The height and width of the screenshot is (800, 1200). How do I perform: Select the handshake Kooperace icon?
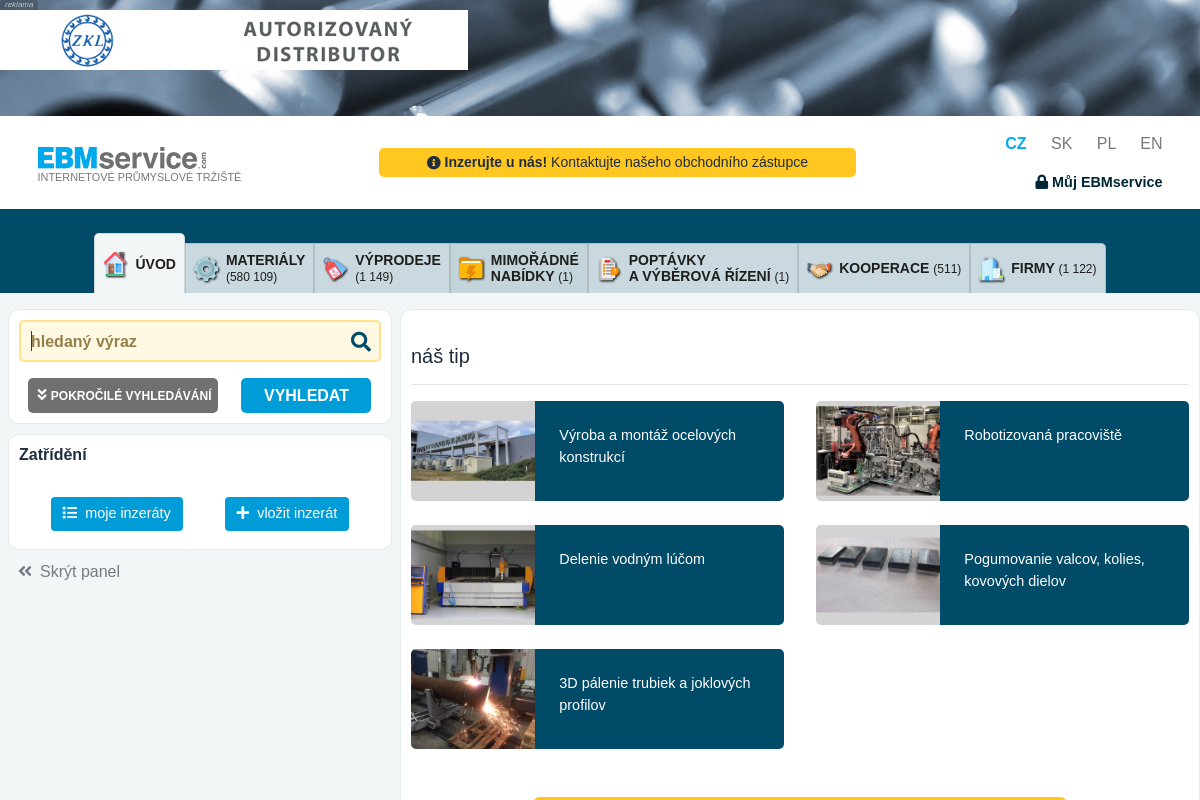820,269
